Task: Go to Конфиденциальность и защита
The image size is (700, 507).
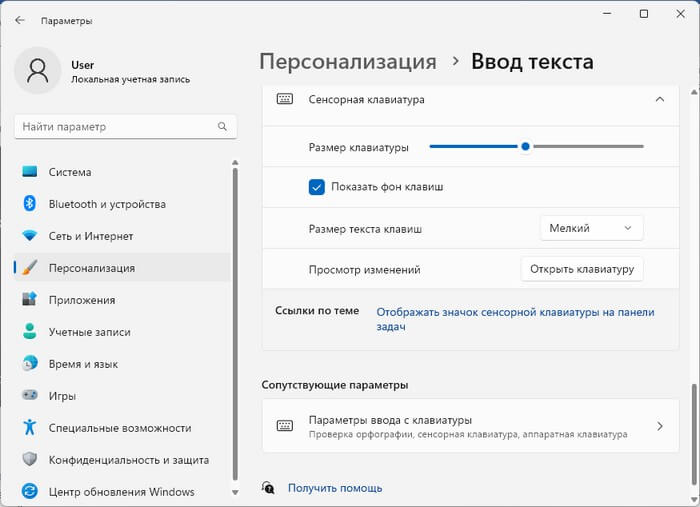Action: pos(122,459)
